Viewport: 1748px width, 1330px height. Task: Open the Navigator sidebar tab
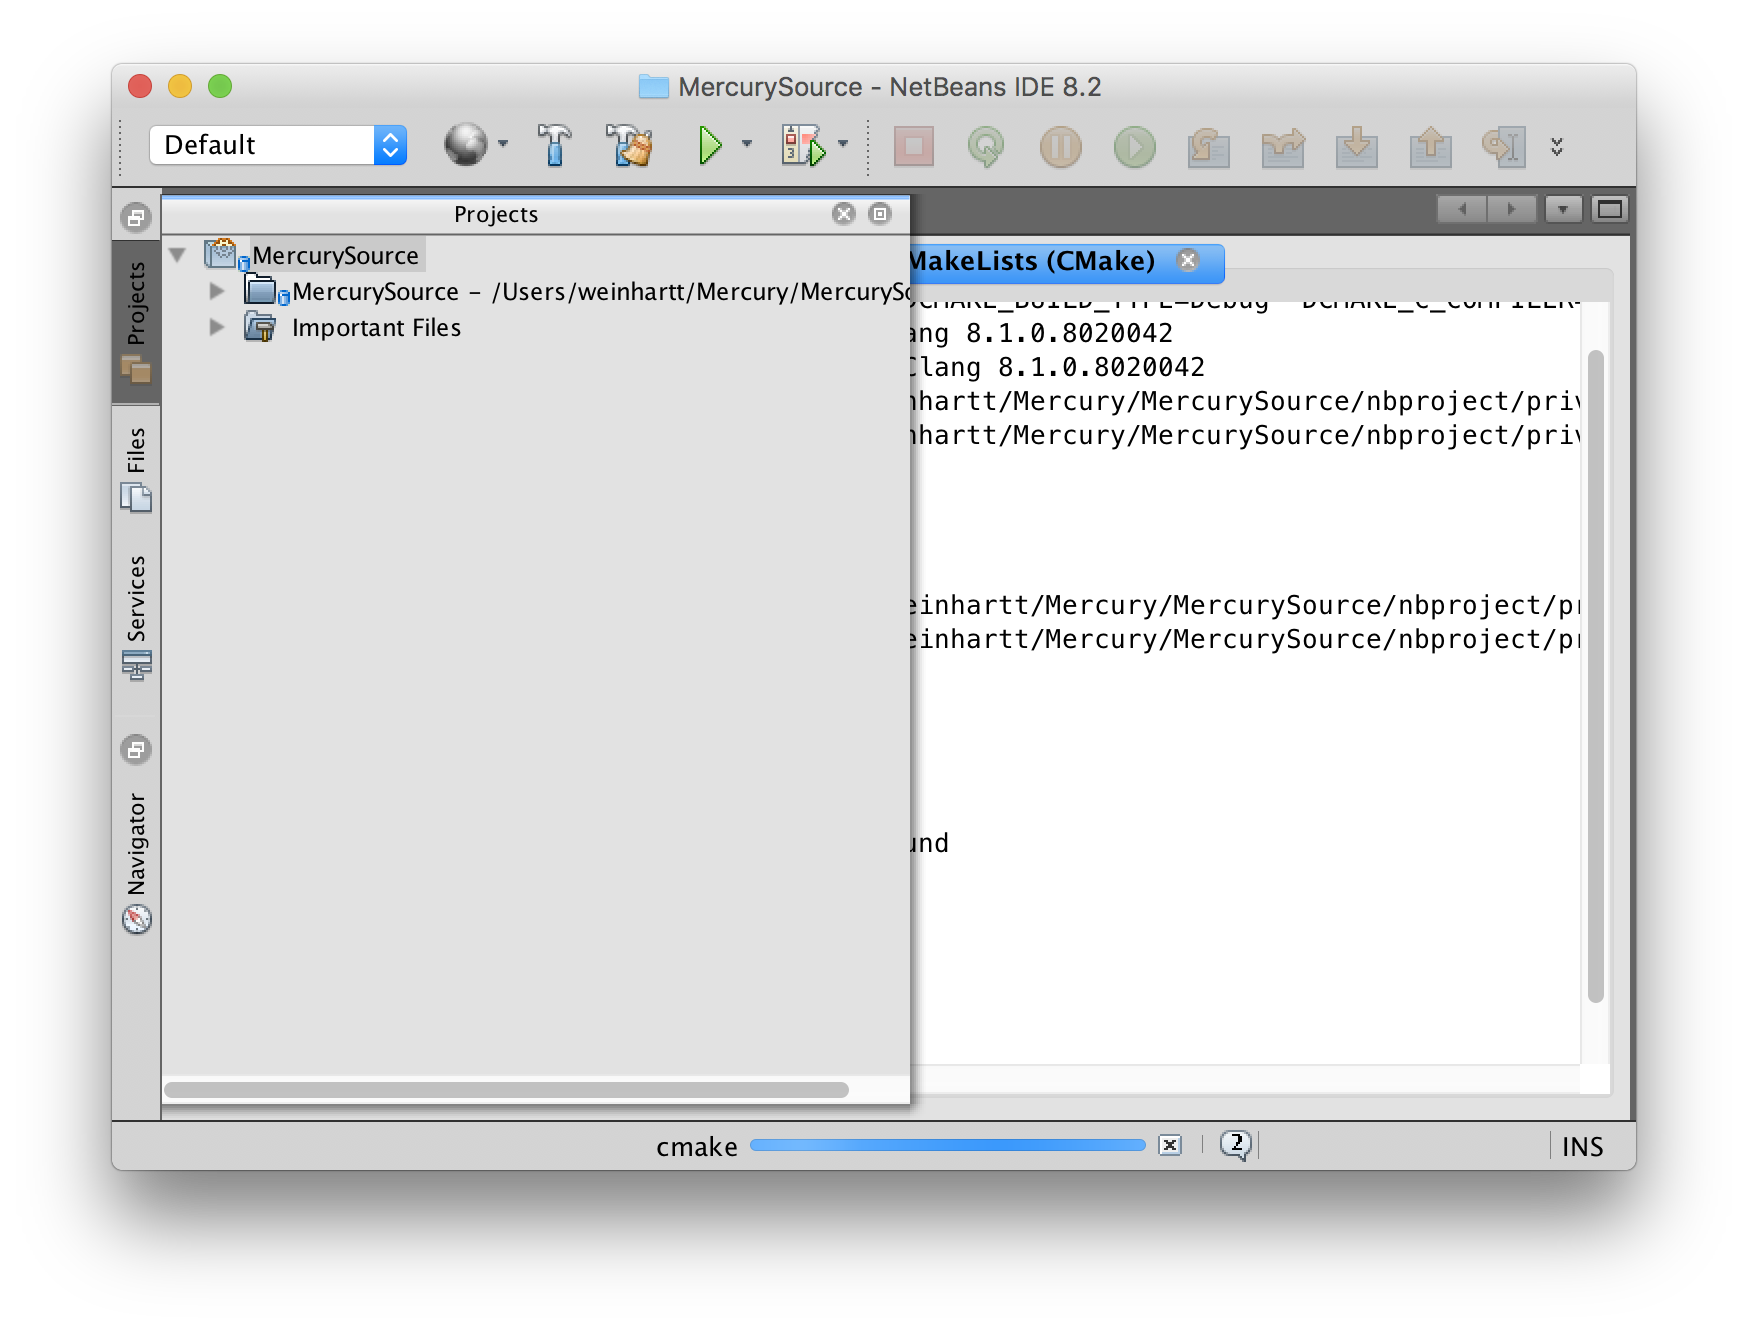(137, 862)
